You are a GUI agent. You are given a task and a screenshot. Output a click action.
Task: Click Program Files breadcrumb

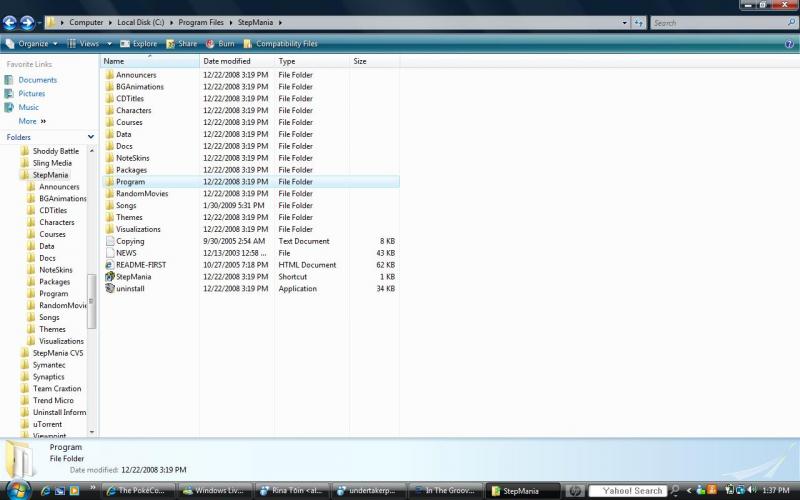pyautogui.click(x=201, y=22)
